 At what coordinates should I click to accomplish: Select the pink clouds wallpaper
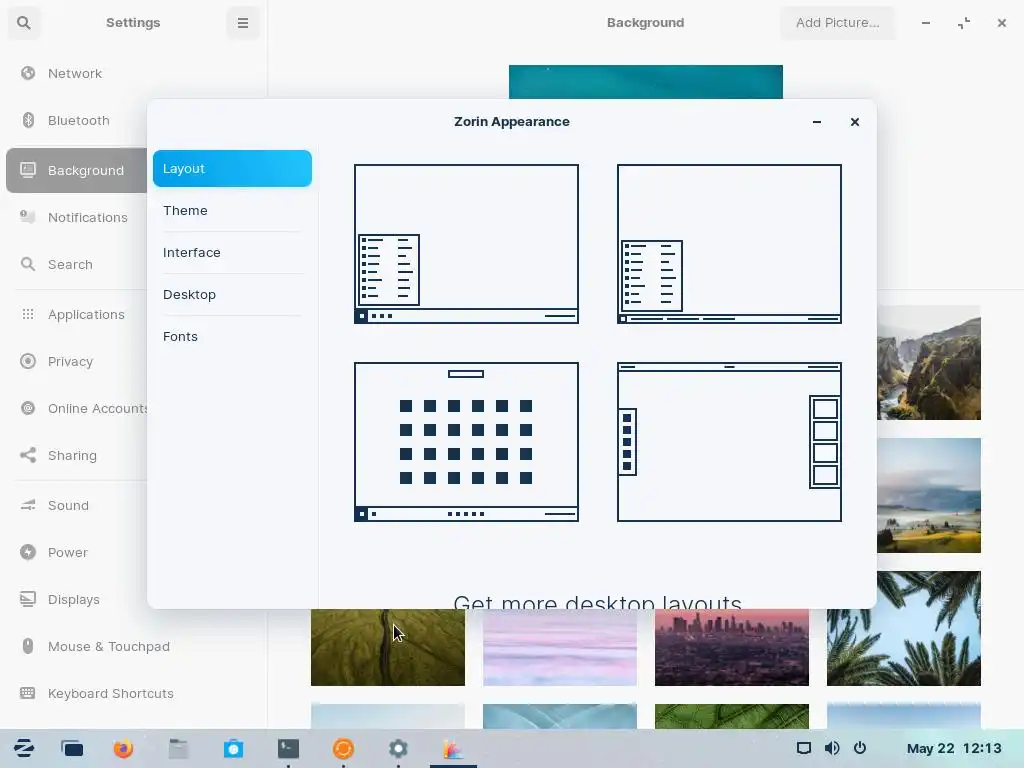(x=560, y=647)
